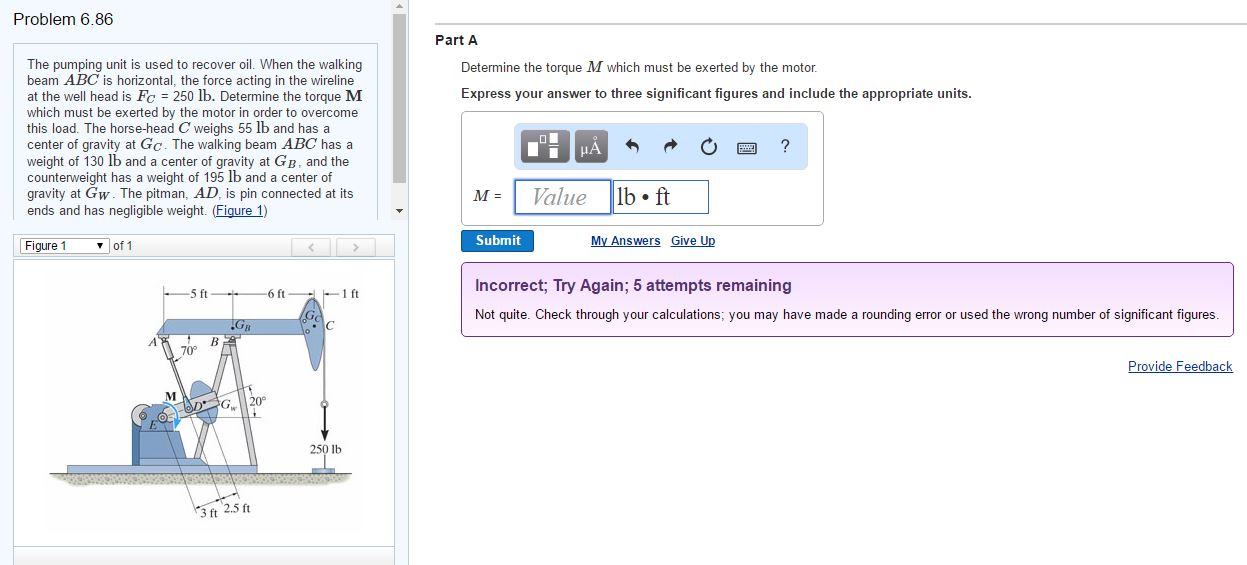The image size is (1247, 565).
Task: Click 'Determine the torque M' instruction text
Action: tap(639, 68)
